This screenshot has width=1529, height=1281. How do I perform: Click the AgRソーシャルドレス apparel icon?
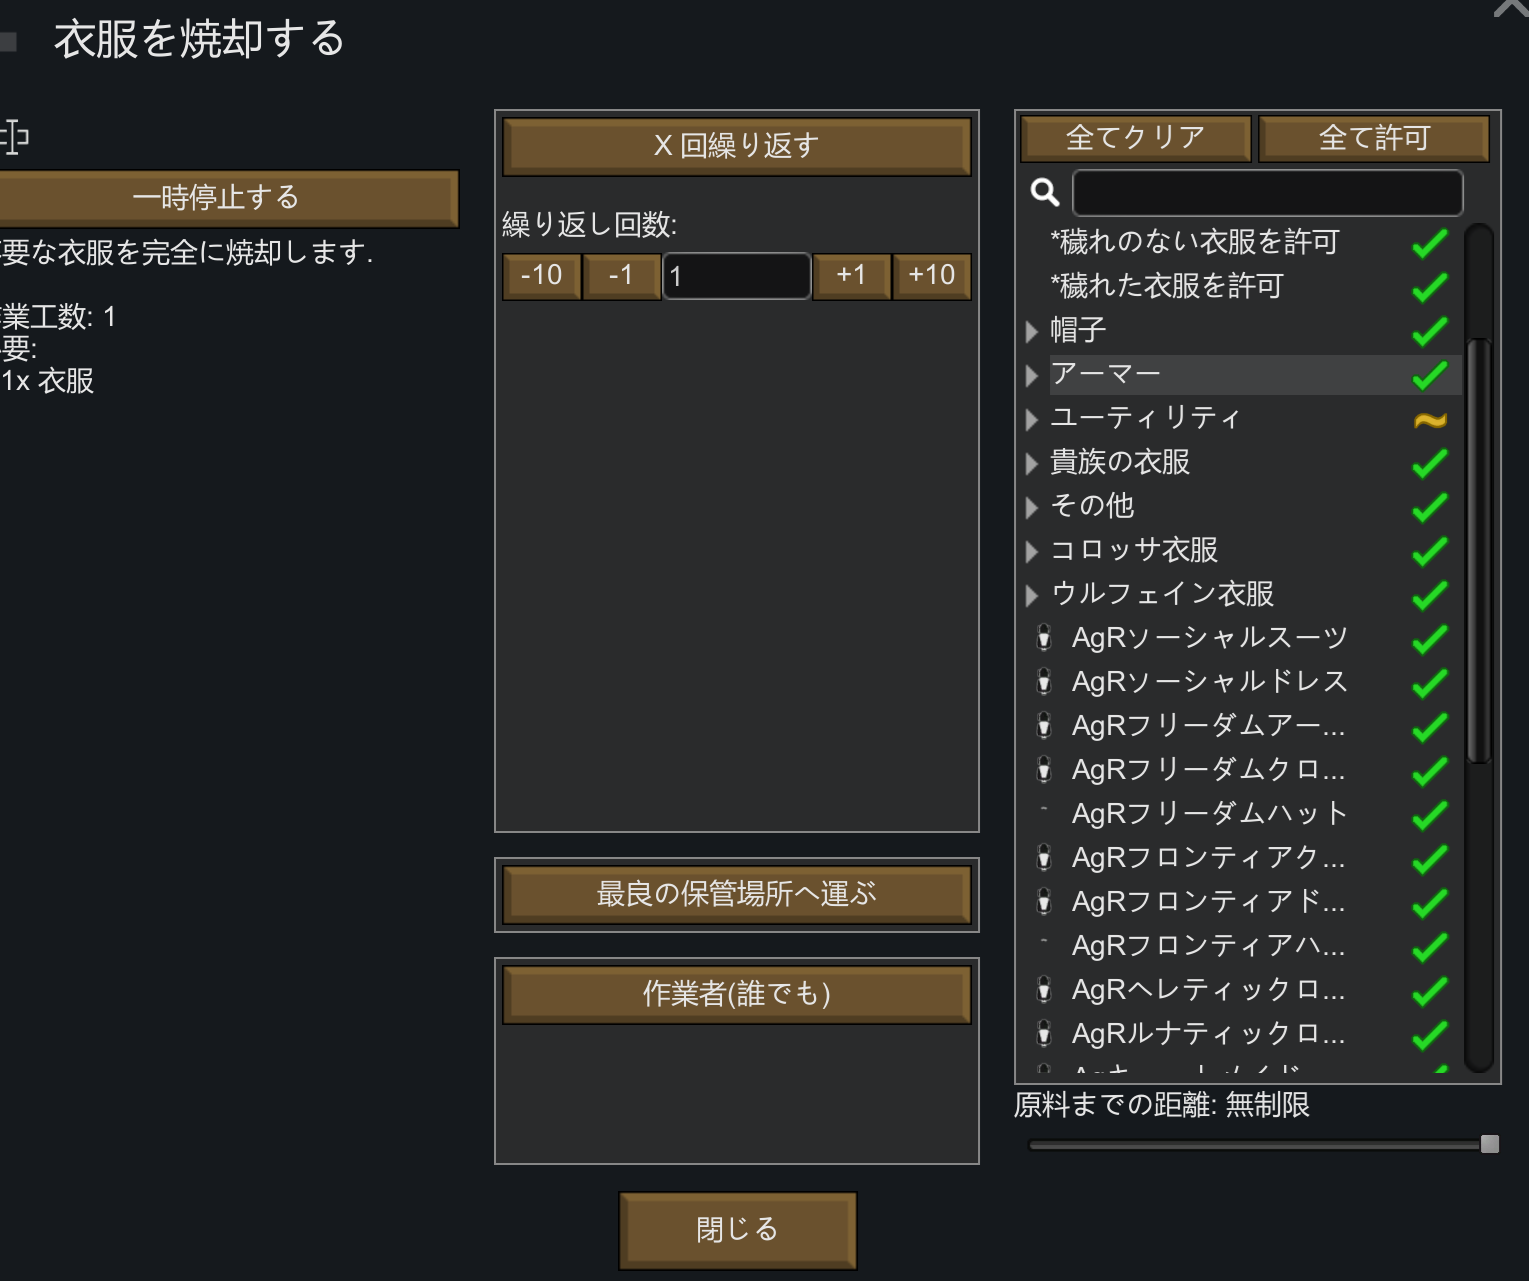pyautogui.click(x=1044, y=681)
